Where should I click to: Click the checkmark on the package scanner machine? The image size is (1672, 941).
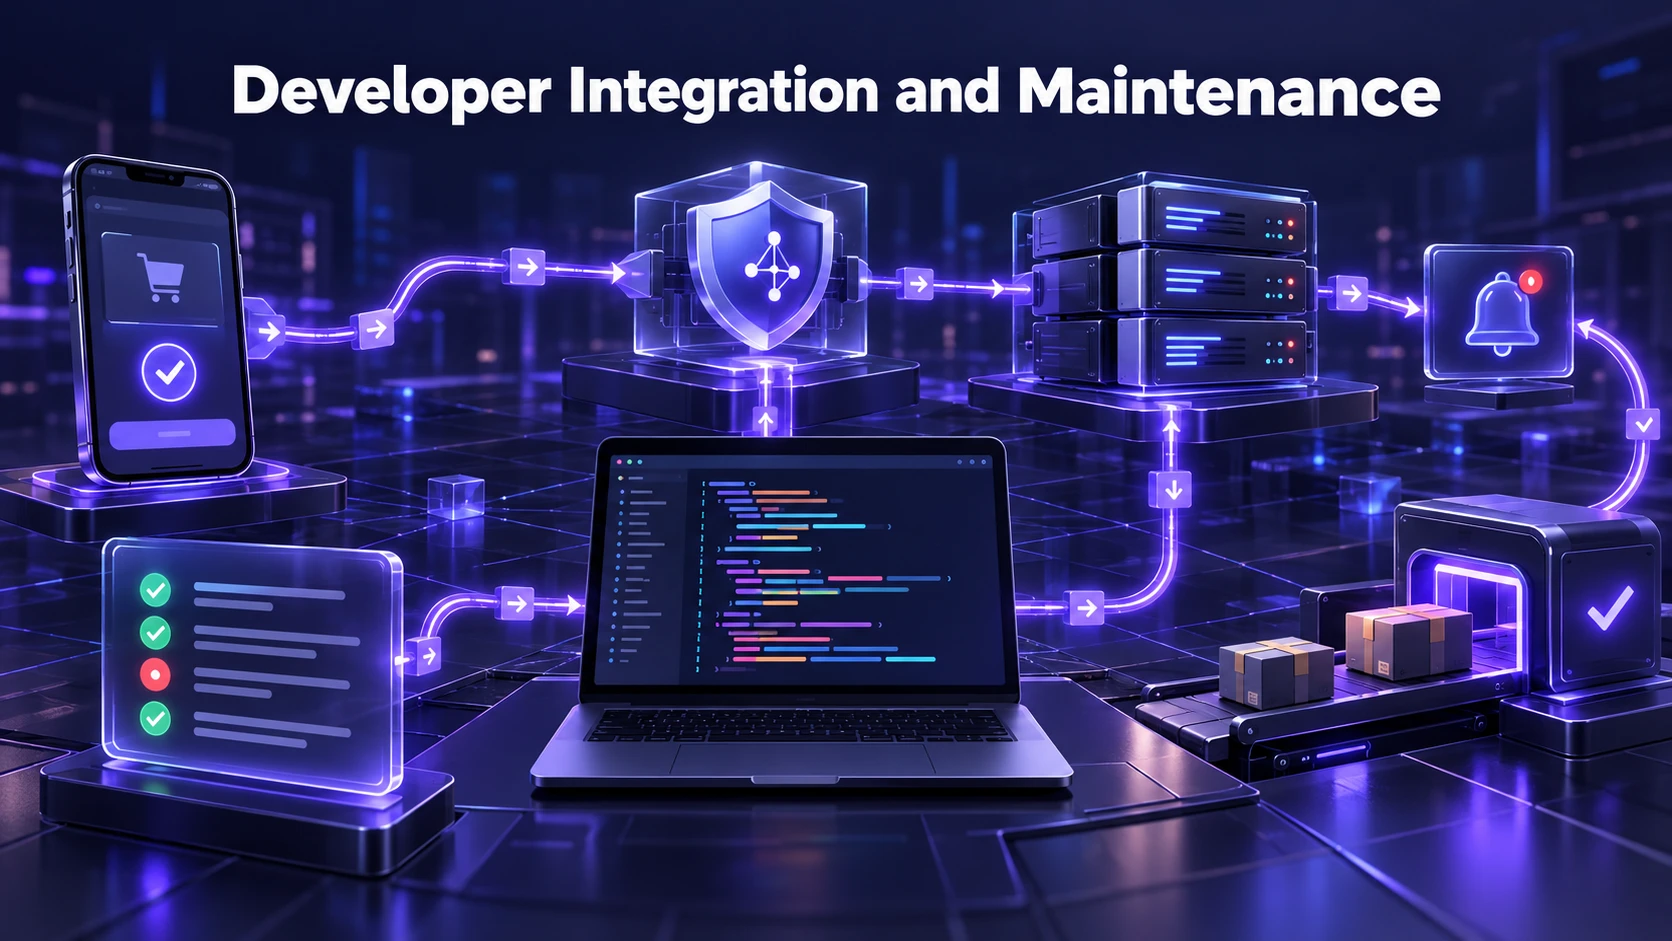pyautogui.click(x=1610, y=607)
